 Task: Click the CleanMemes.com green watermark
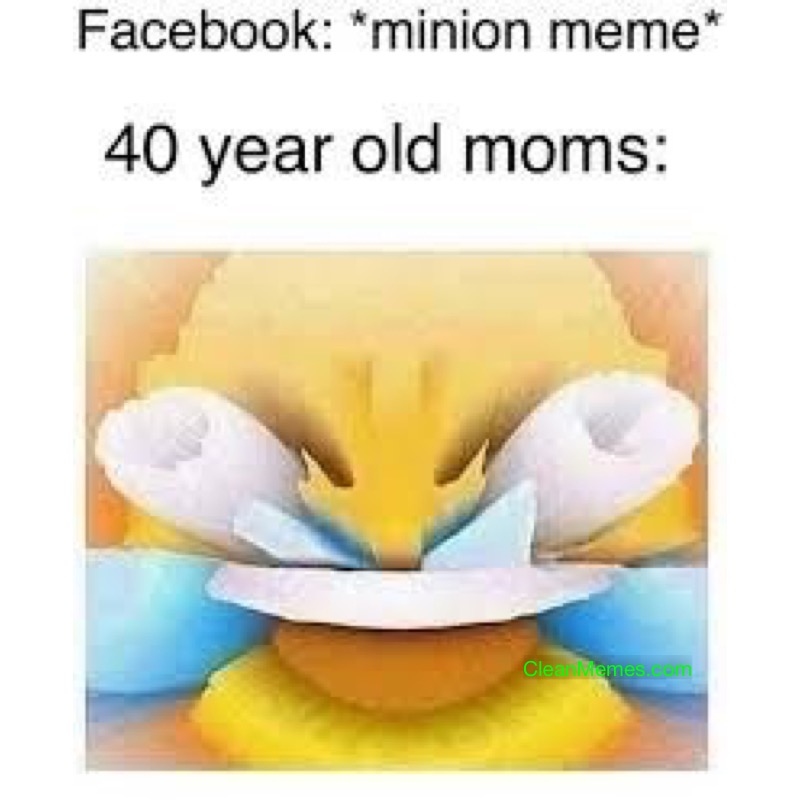coord(607,668)
